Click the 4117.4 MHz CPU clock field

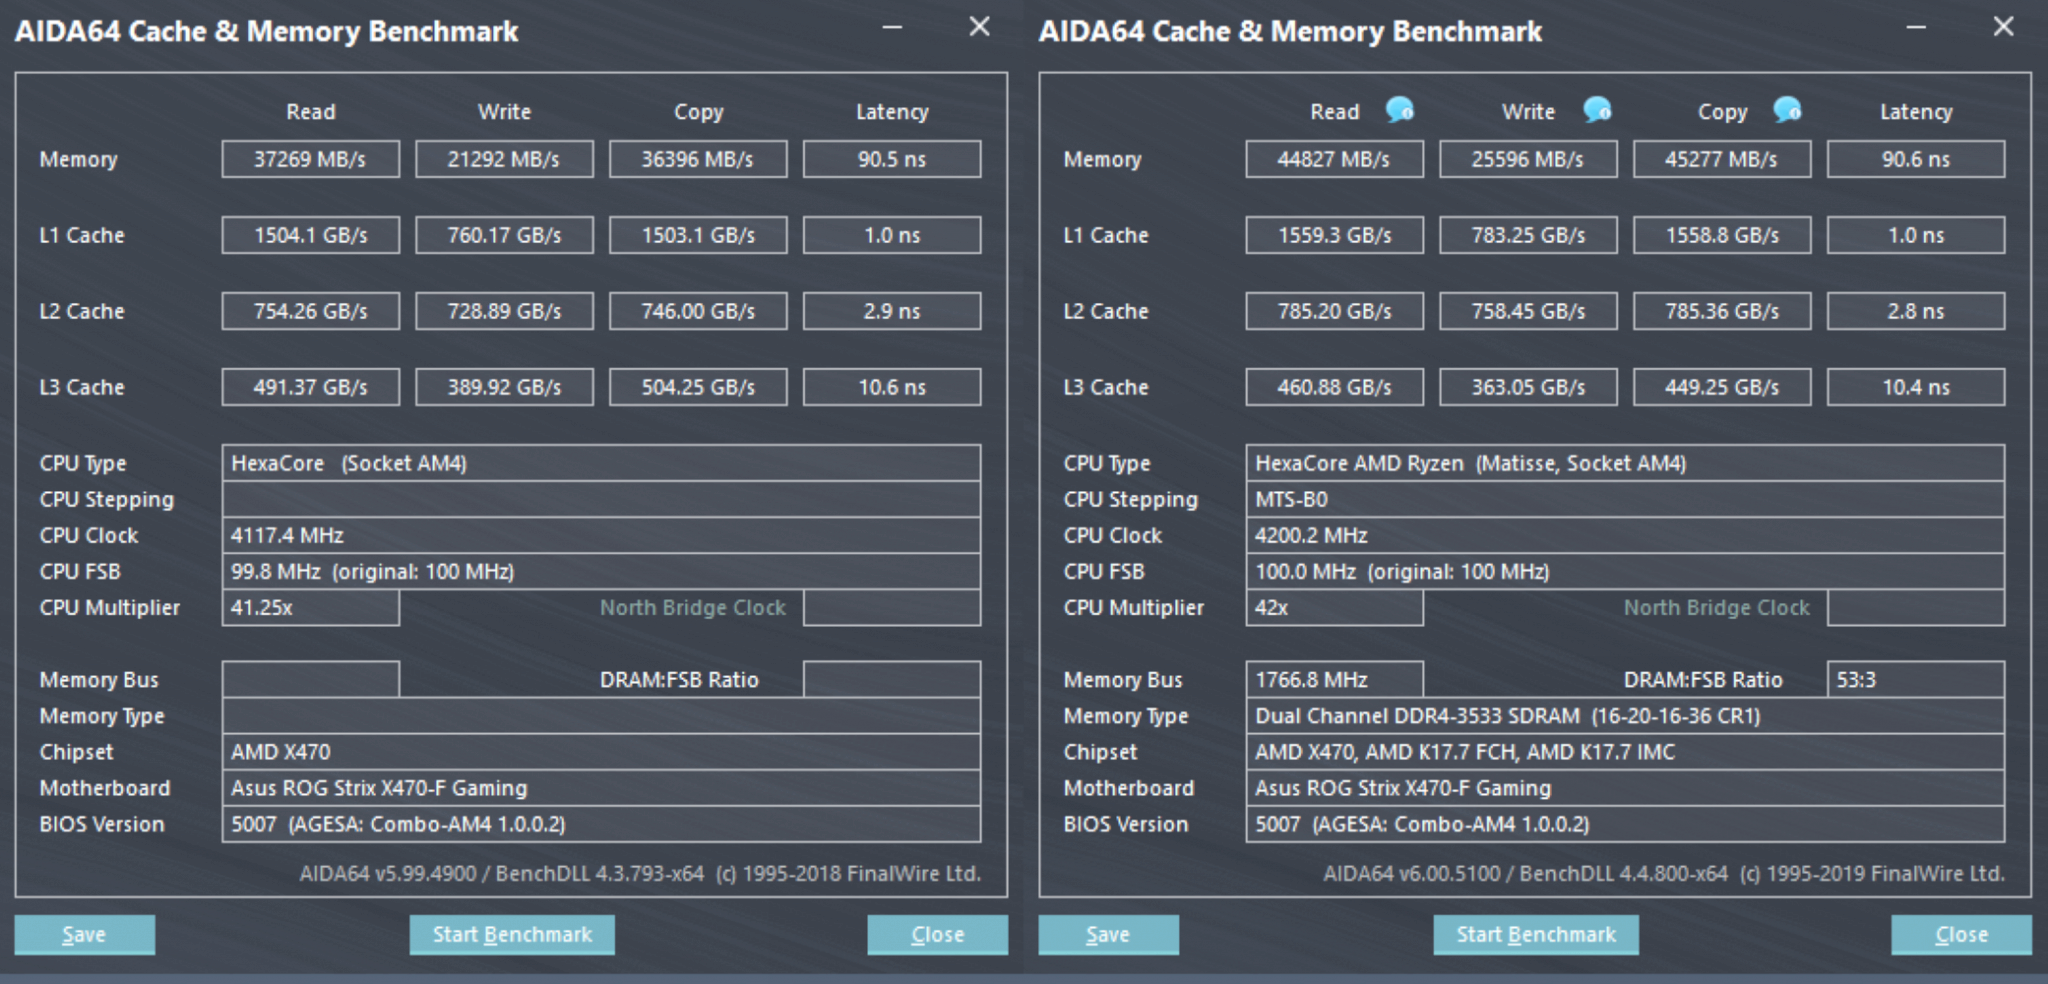[601, 535]
